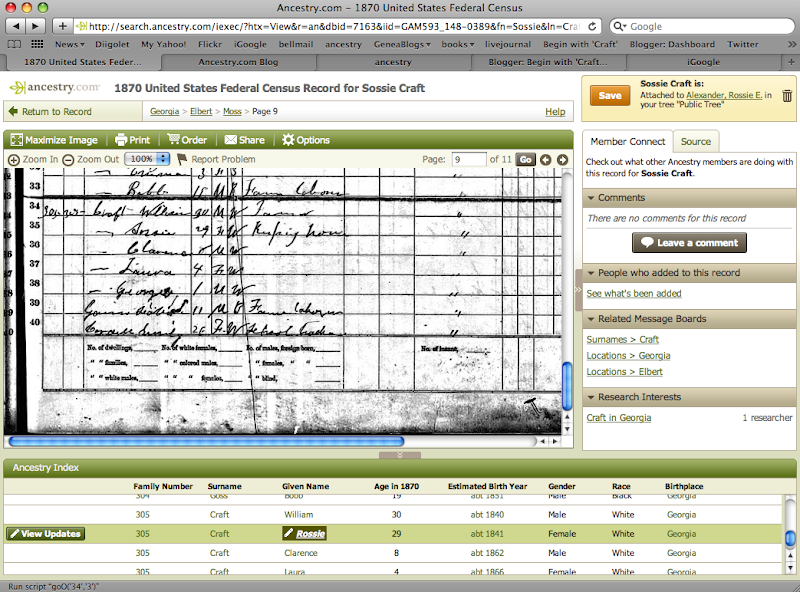Click See what's been added link
The width and height of the screenshot is (800, 592).
click(x=634, y=293)
